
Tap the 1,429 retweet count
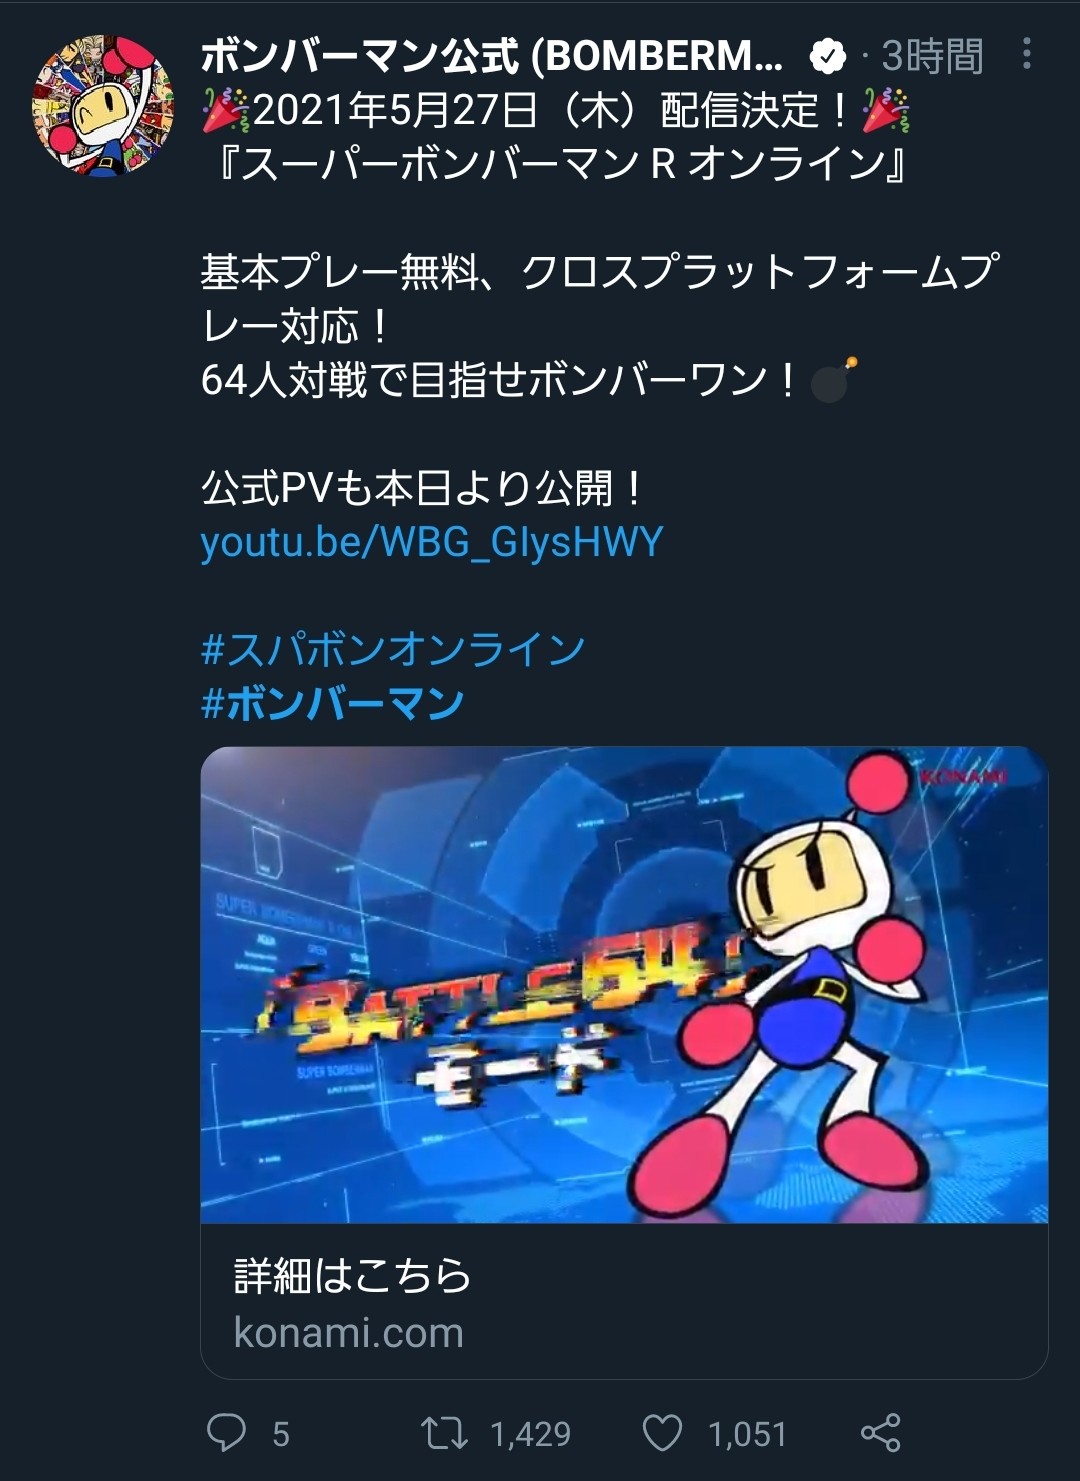click(530, 1434)
